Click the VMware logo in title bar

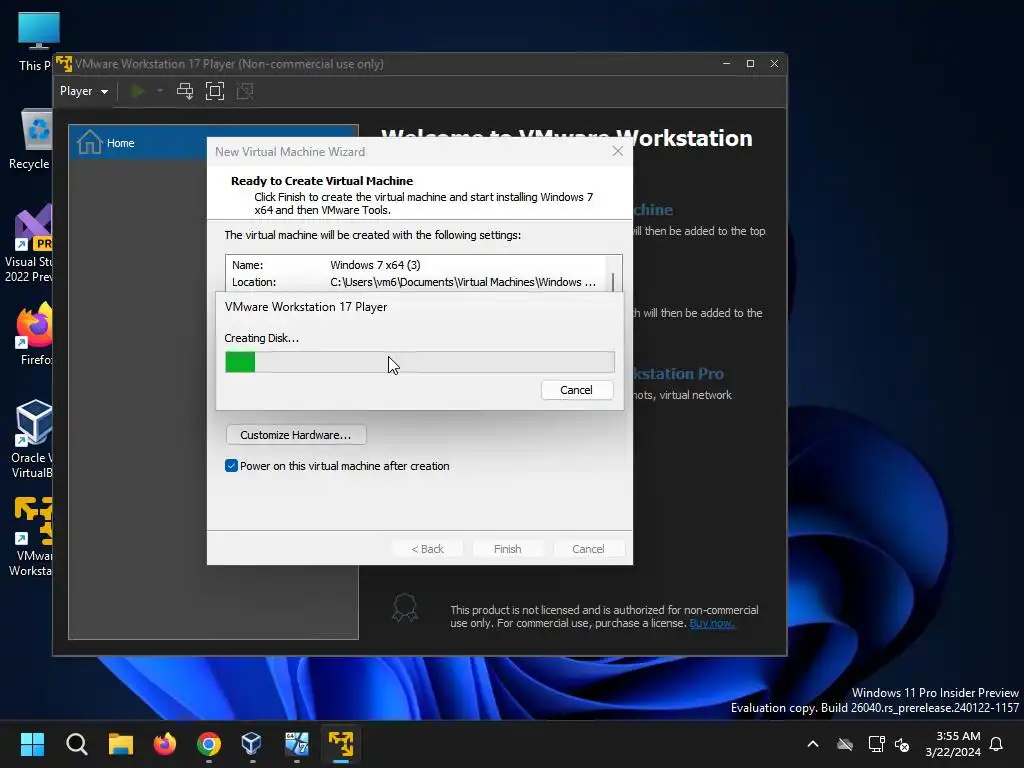[63, 64]
